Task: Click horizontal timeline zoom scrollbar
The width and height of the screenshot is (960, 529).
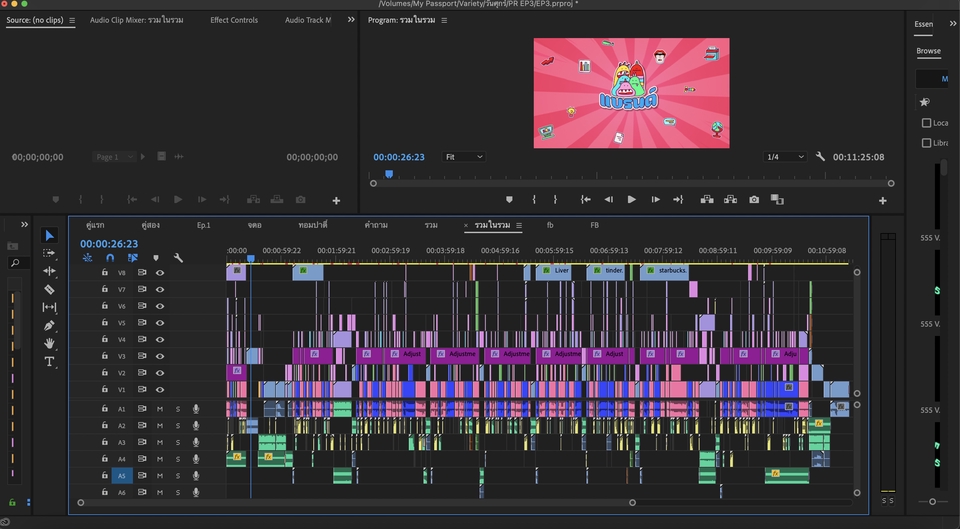Action: coord(356,503)
